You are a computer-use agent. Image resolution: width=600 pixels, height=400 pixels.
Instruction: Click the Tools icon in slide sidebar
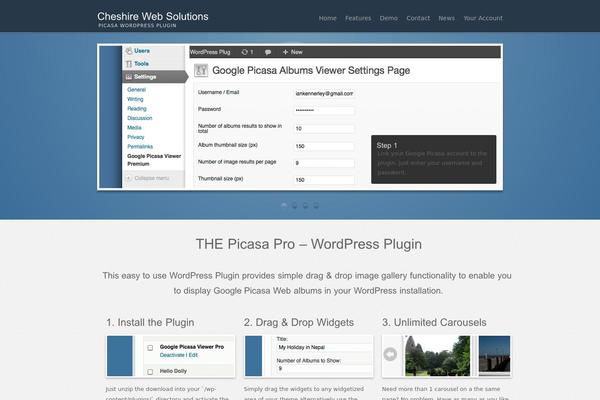tap(129, 64)
